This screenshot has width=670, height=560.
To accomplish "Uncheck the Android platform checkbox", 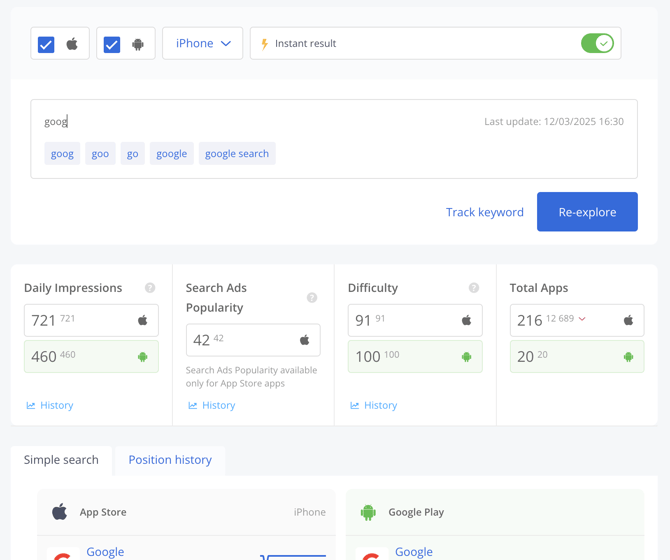I will pos(112,44).
